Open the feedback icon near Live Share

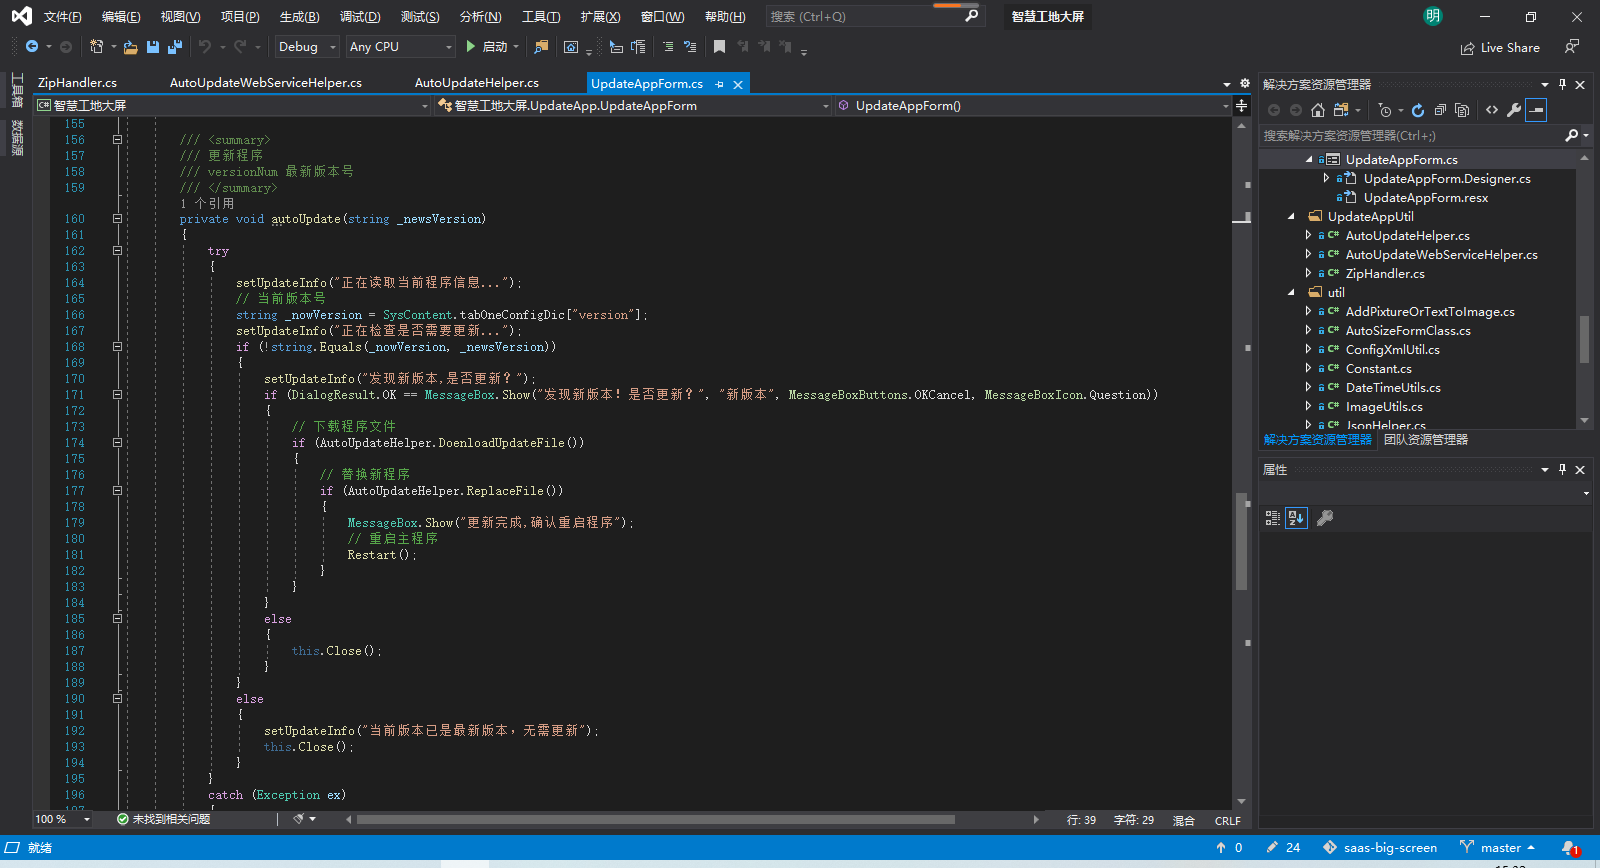coord(1572,47)
